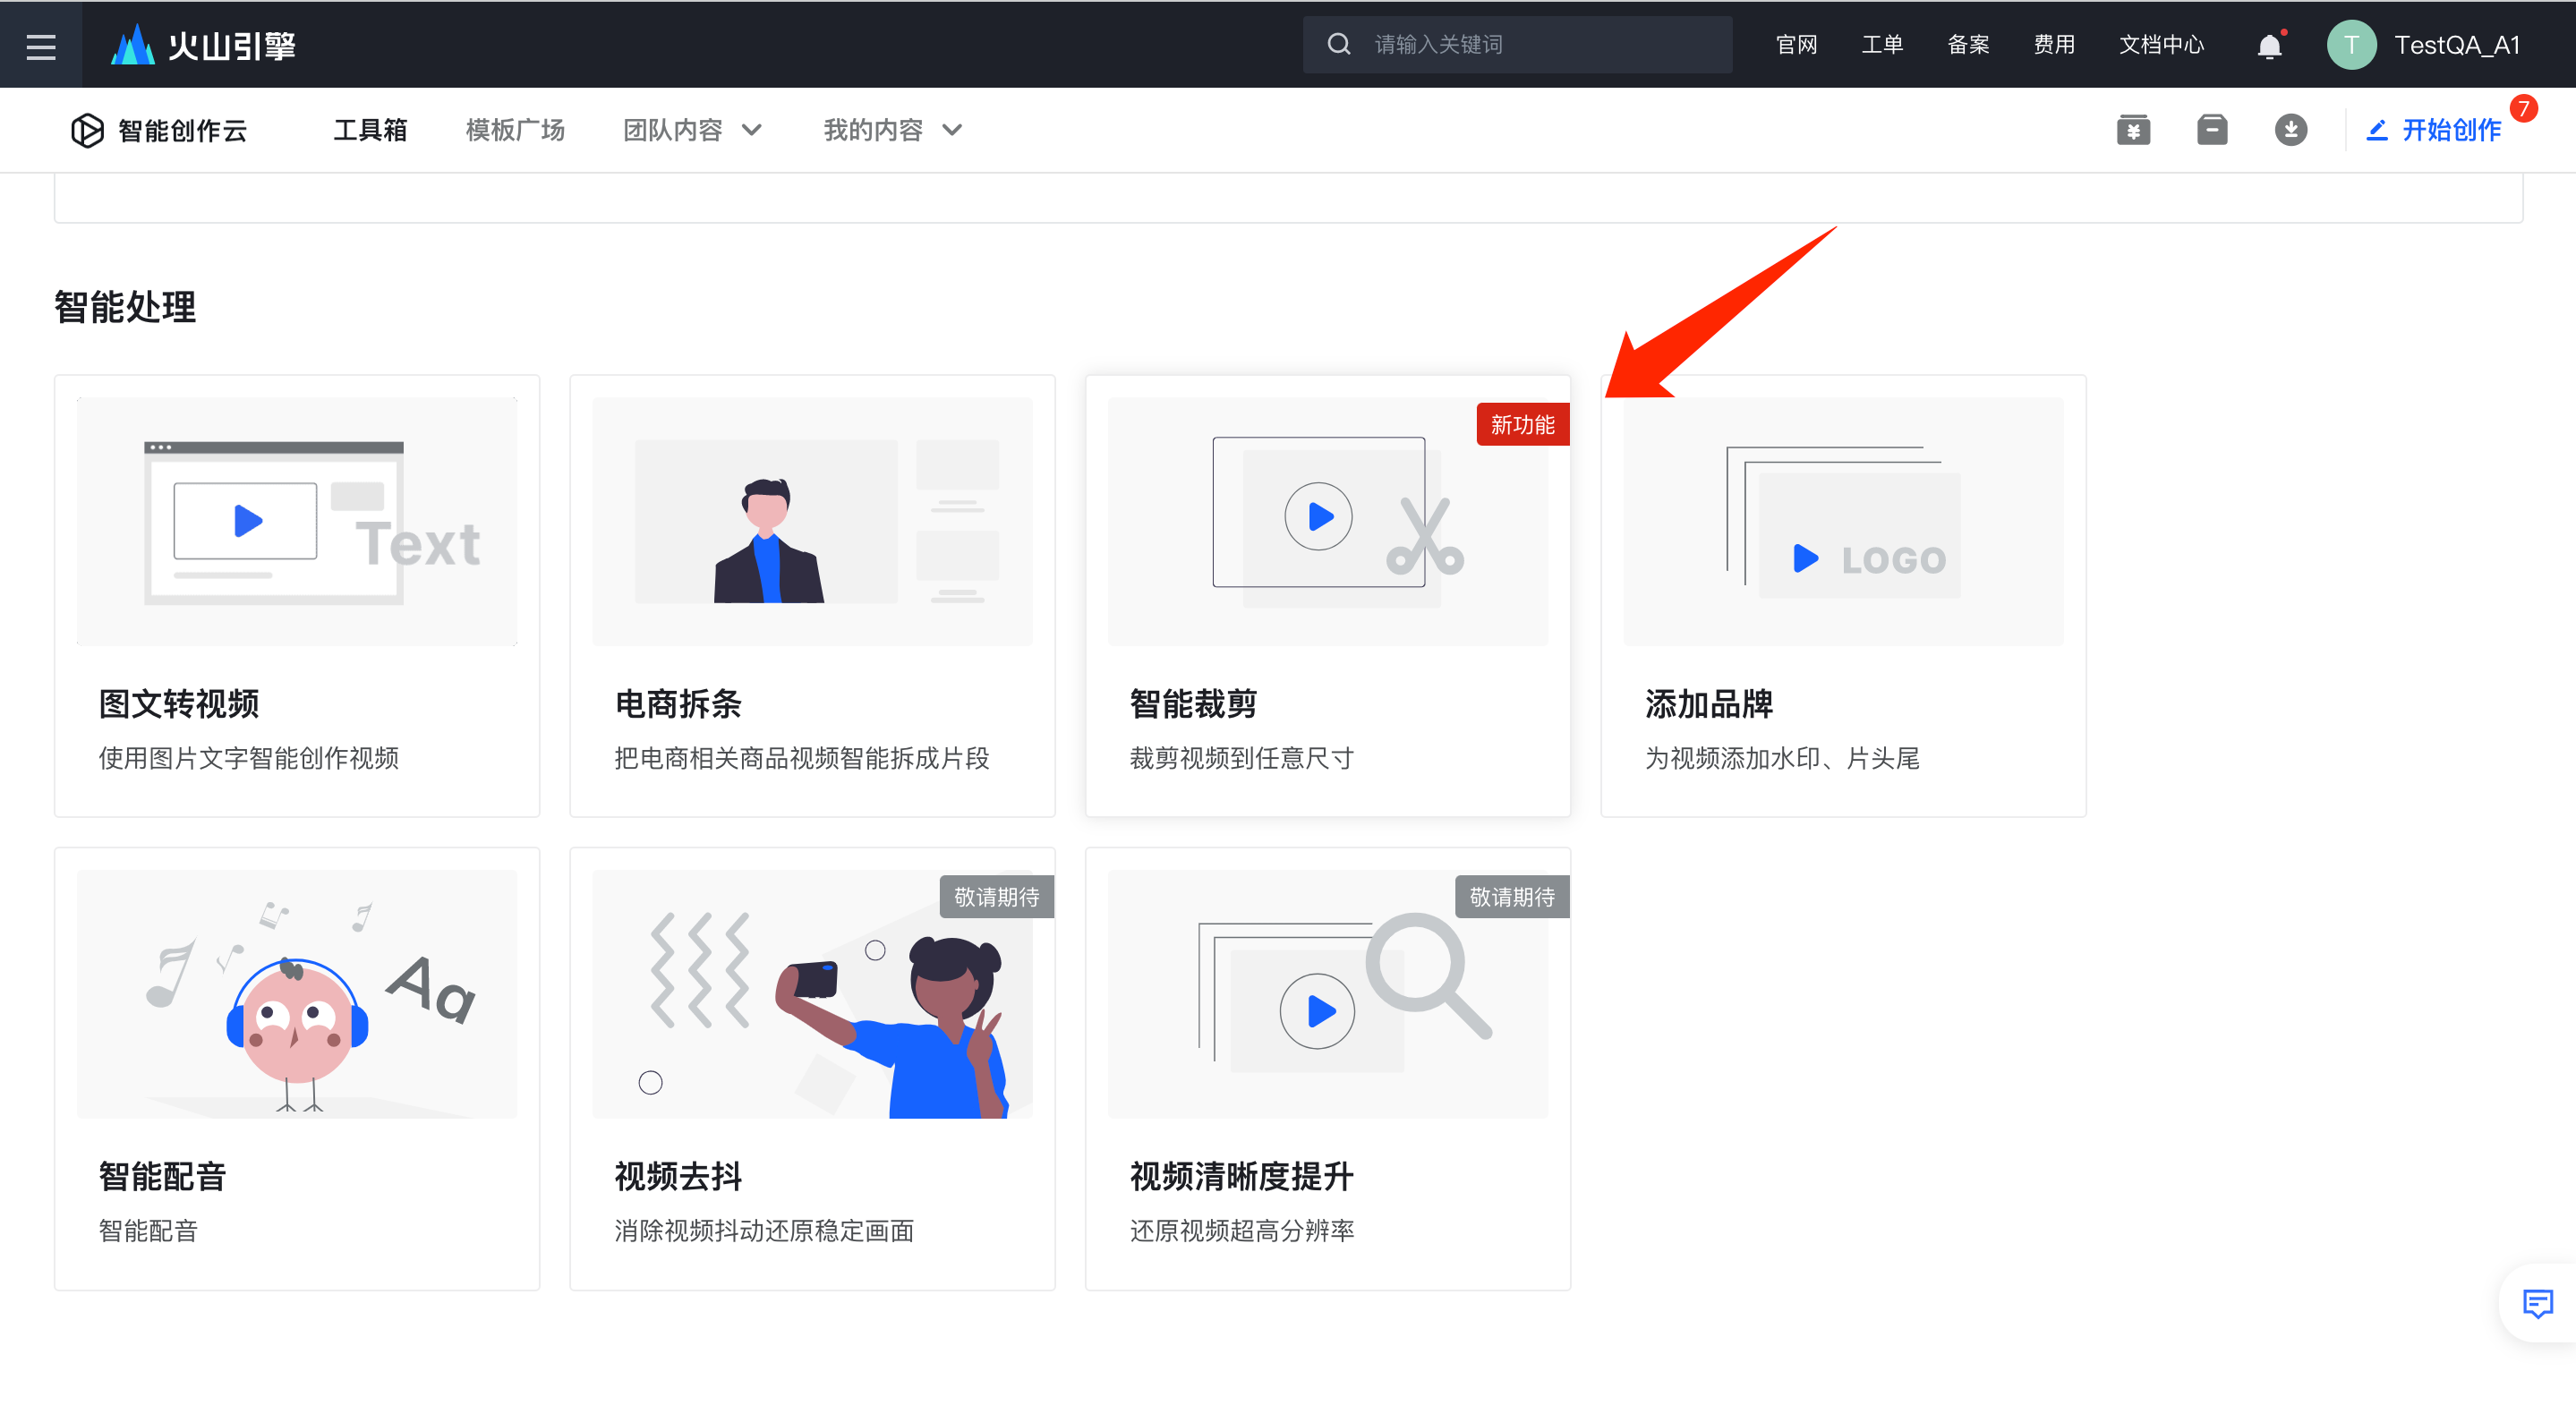Click the 火山引擎 logo
This screenshot has width=2576, height=1414.
pyautogui.click(x=203, y=45)
